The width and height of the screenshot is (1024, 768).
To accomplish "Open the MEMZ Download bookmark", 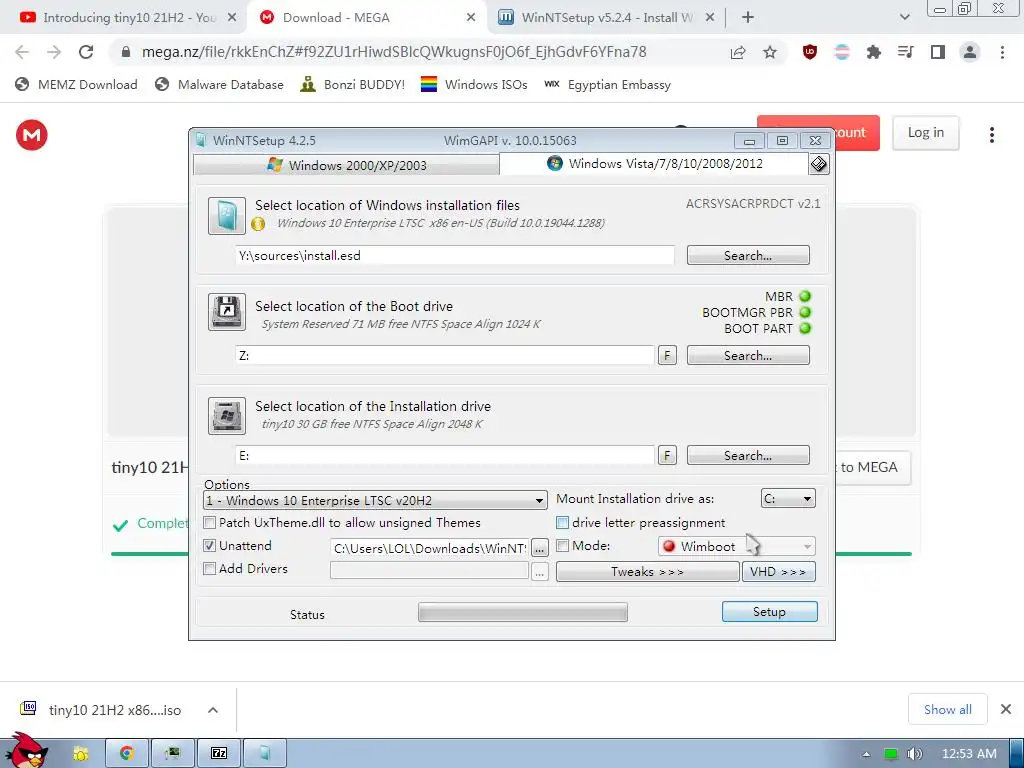I will pos(76,84).
